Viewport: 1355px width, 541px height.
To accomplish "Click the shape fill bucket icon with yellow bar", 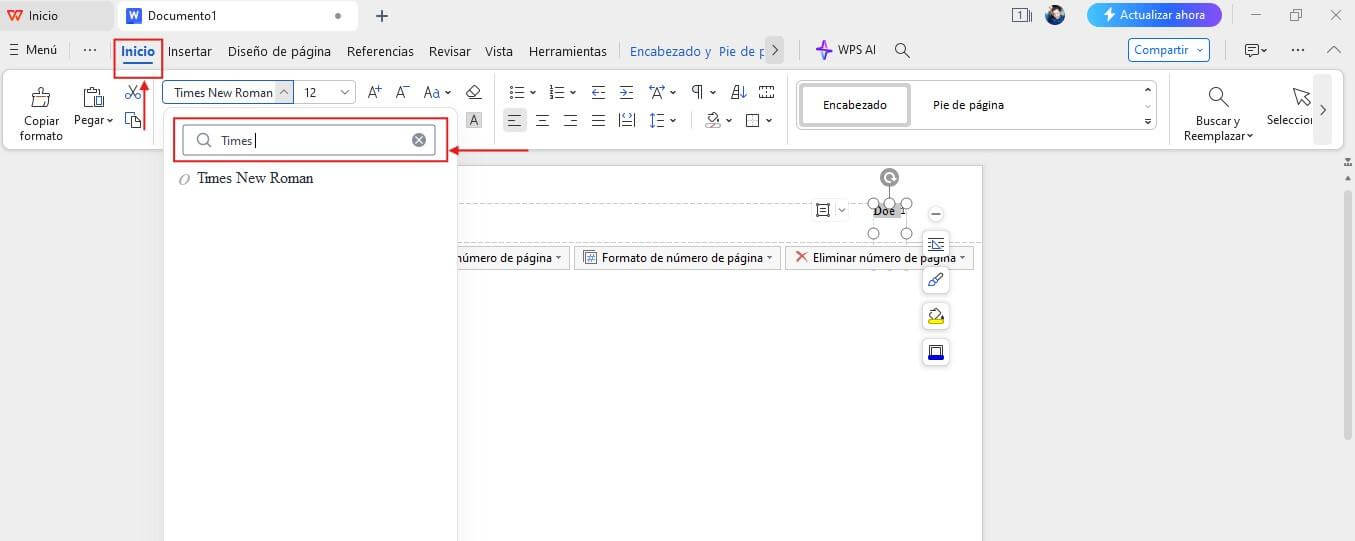I will pyautogui.click(x=936, y=316).
